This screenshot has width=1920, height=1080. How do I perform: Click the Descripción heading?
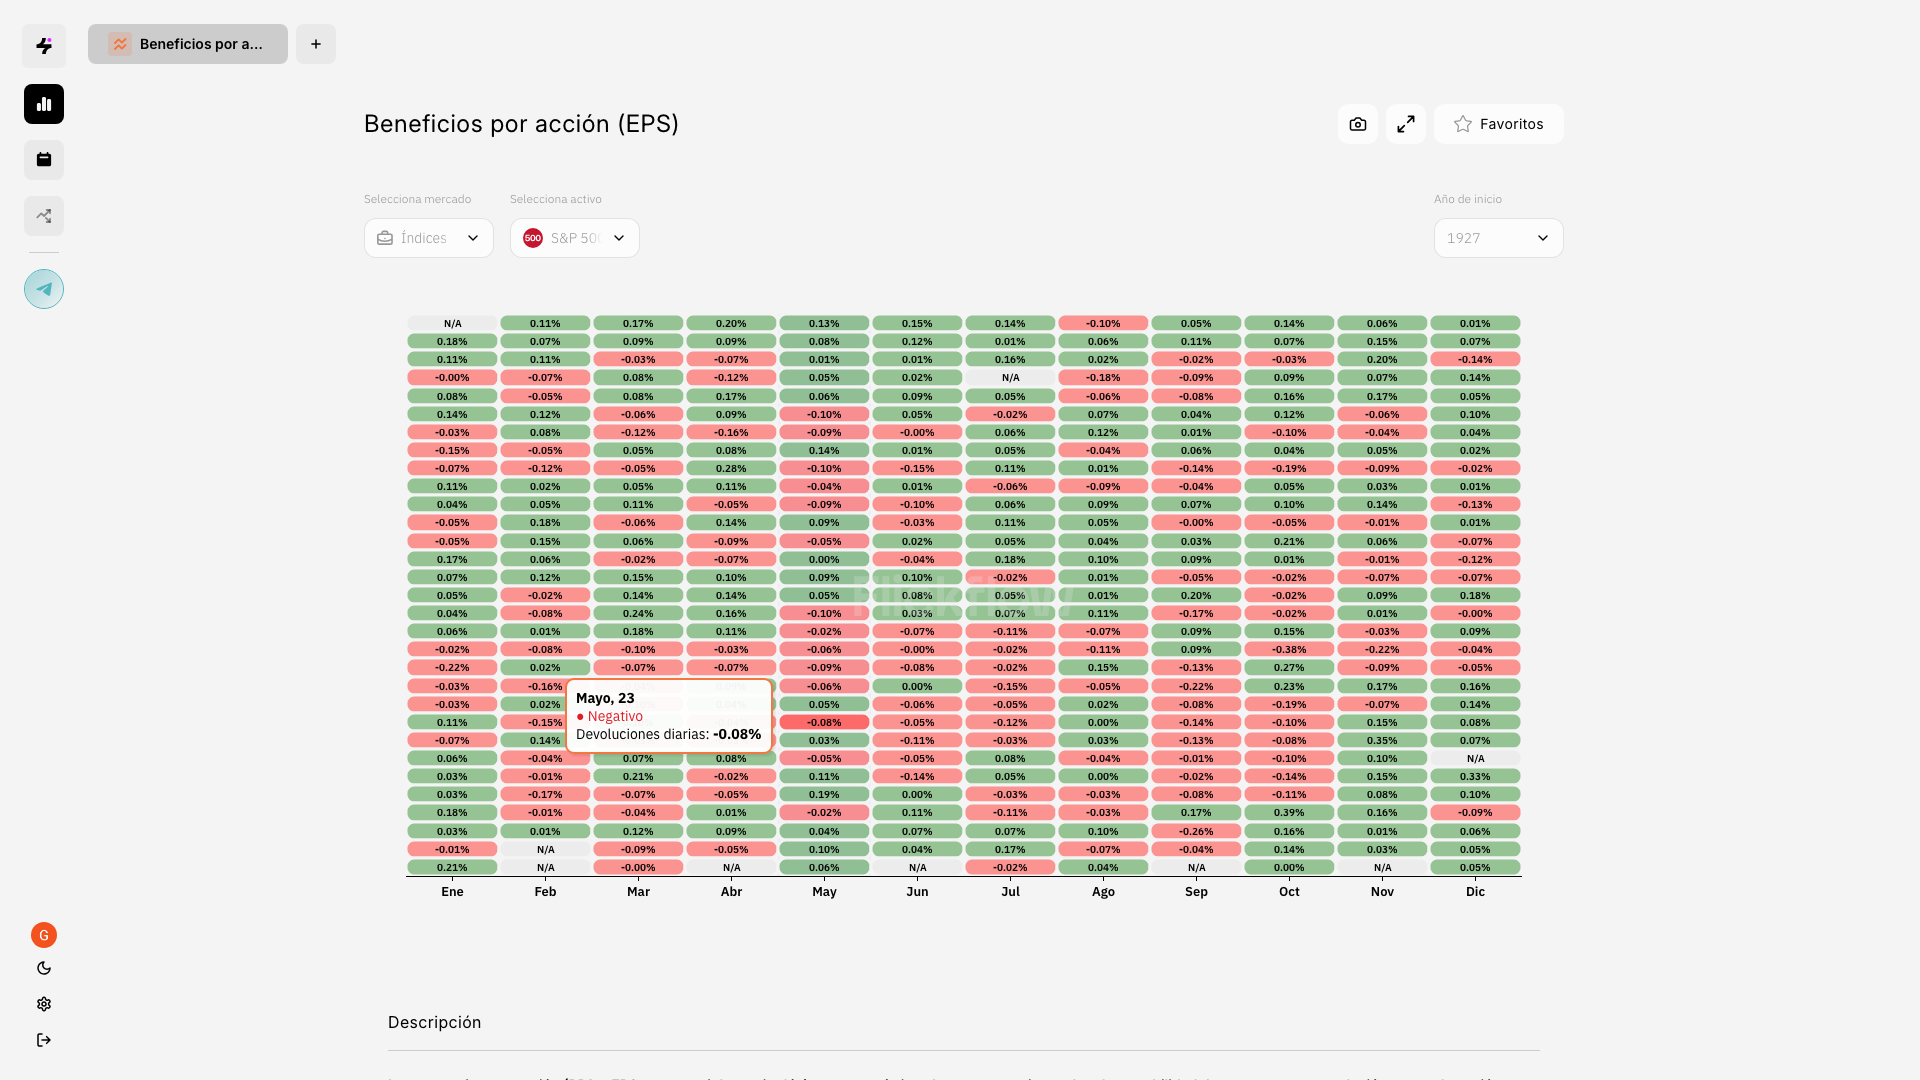point(435,1023)
